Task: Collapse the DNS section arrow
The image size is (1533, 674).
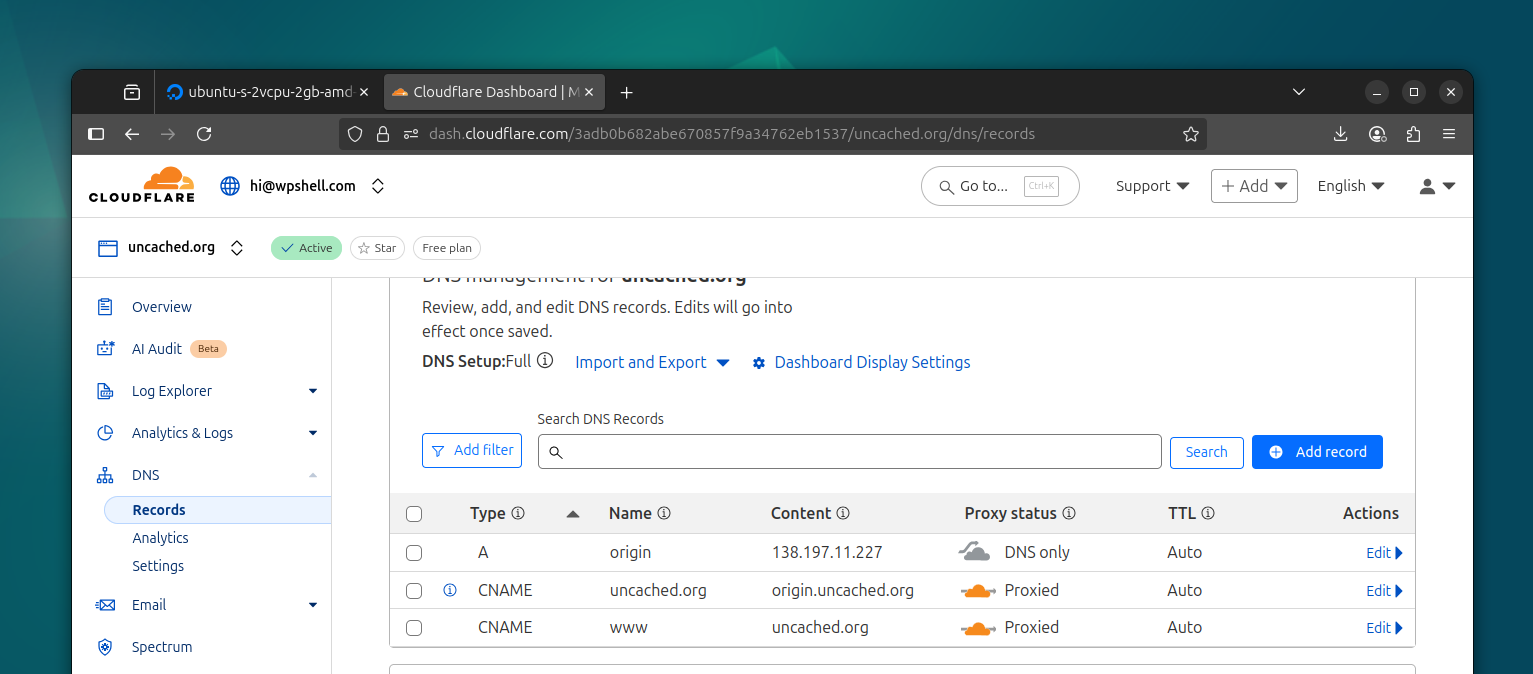Action: (x=313, y=475)
